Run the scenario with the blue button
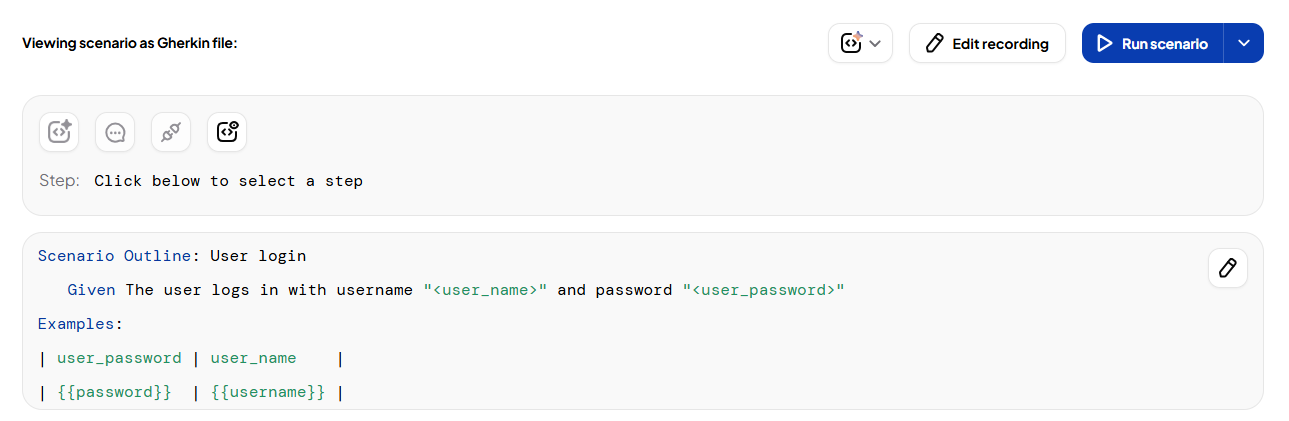This screenshot has height=421, width=1289. pos(1152,44)
